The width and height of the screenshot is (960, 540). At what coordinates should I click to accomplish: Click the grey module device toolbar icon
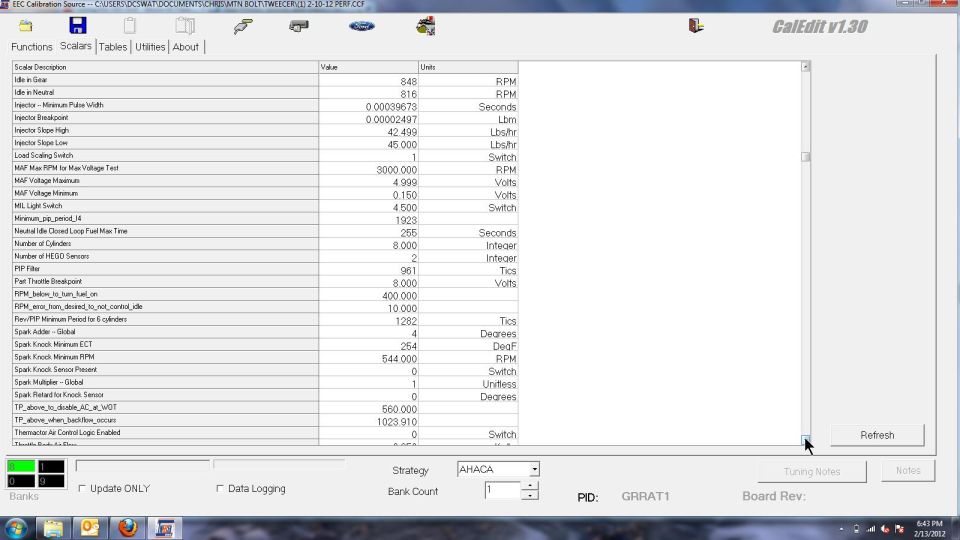(299, 26)
